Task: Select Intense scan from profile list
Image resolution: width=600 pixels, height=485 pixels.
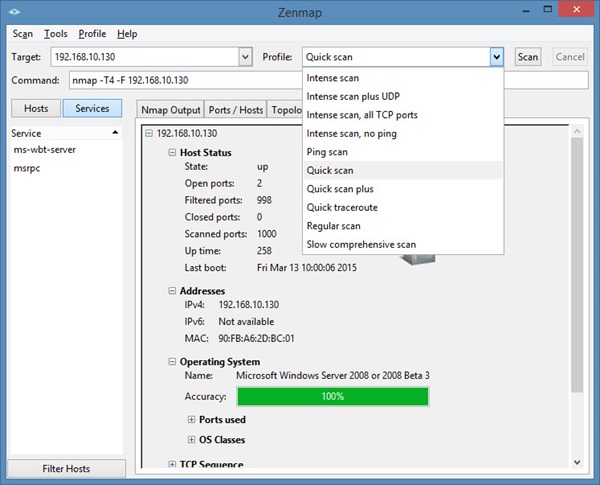Action: [x=333, y=78]
